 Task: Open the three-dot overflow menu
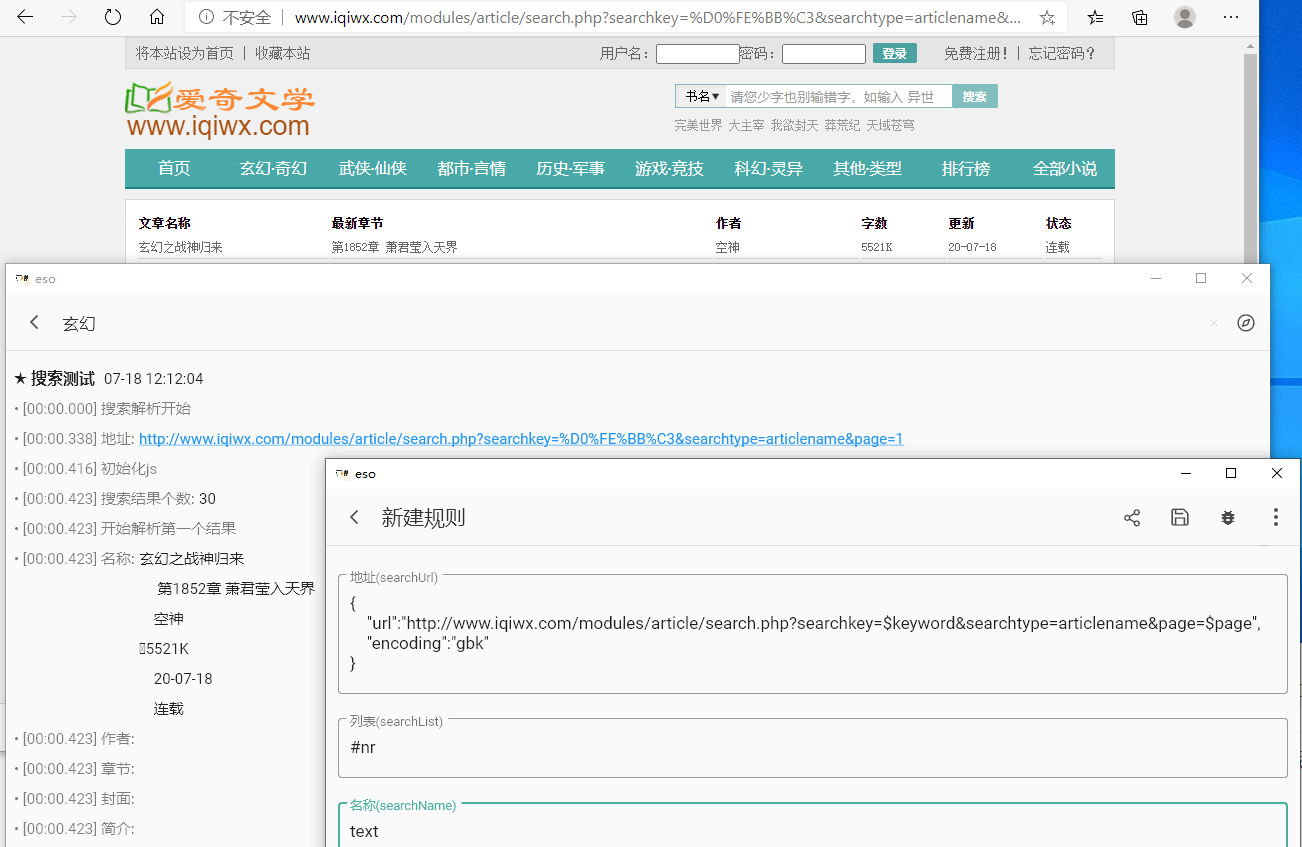tap(1276, 518)
